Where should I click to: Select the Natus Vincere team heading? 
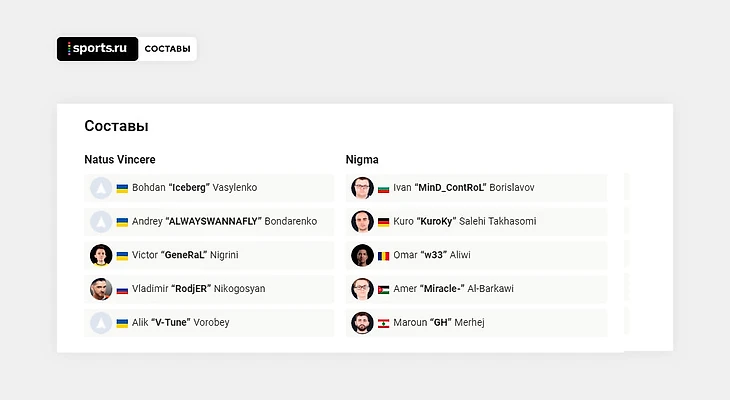point(120,159)
